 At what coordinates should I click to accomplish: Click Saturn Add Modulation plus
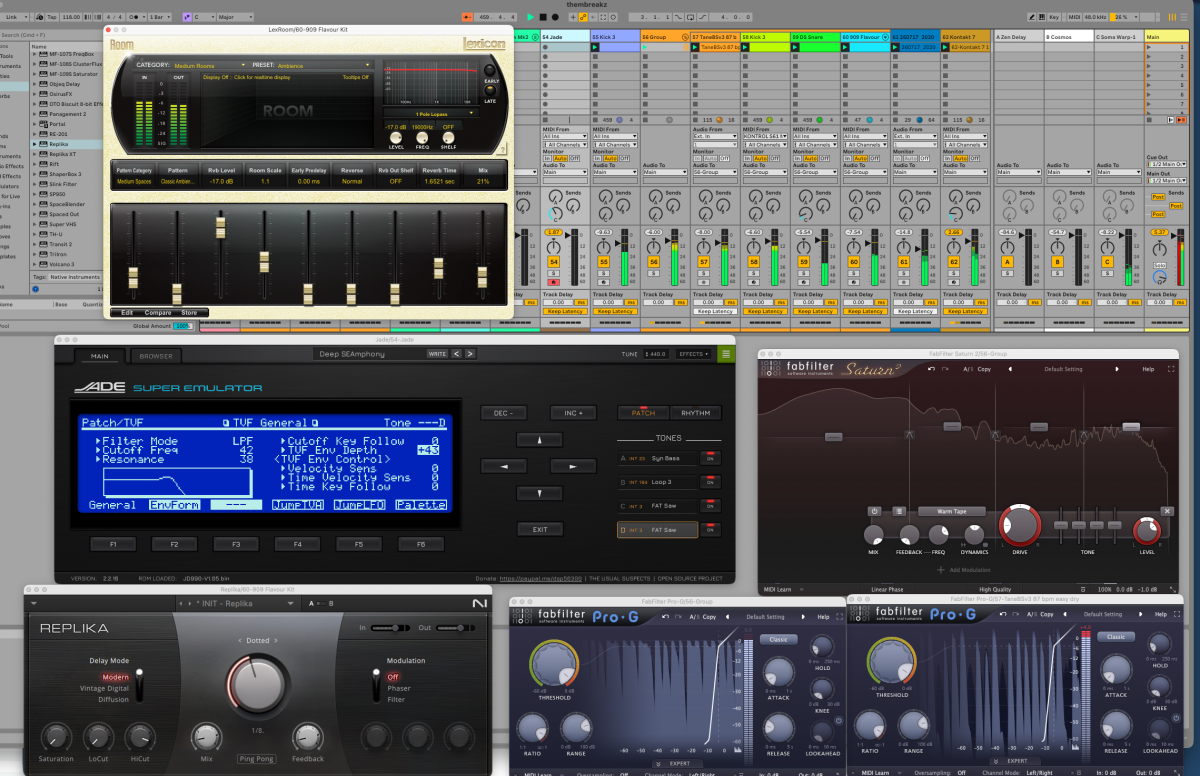940,570
